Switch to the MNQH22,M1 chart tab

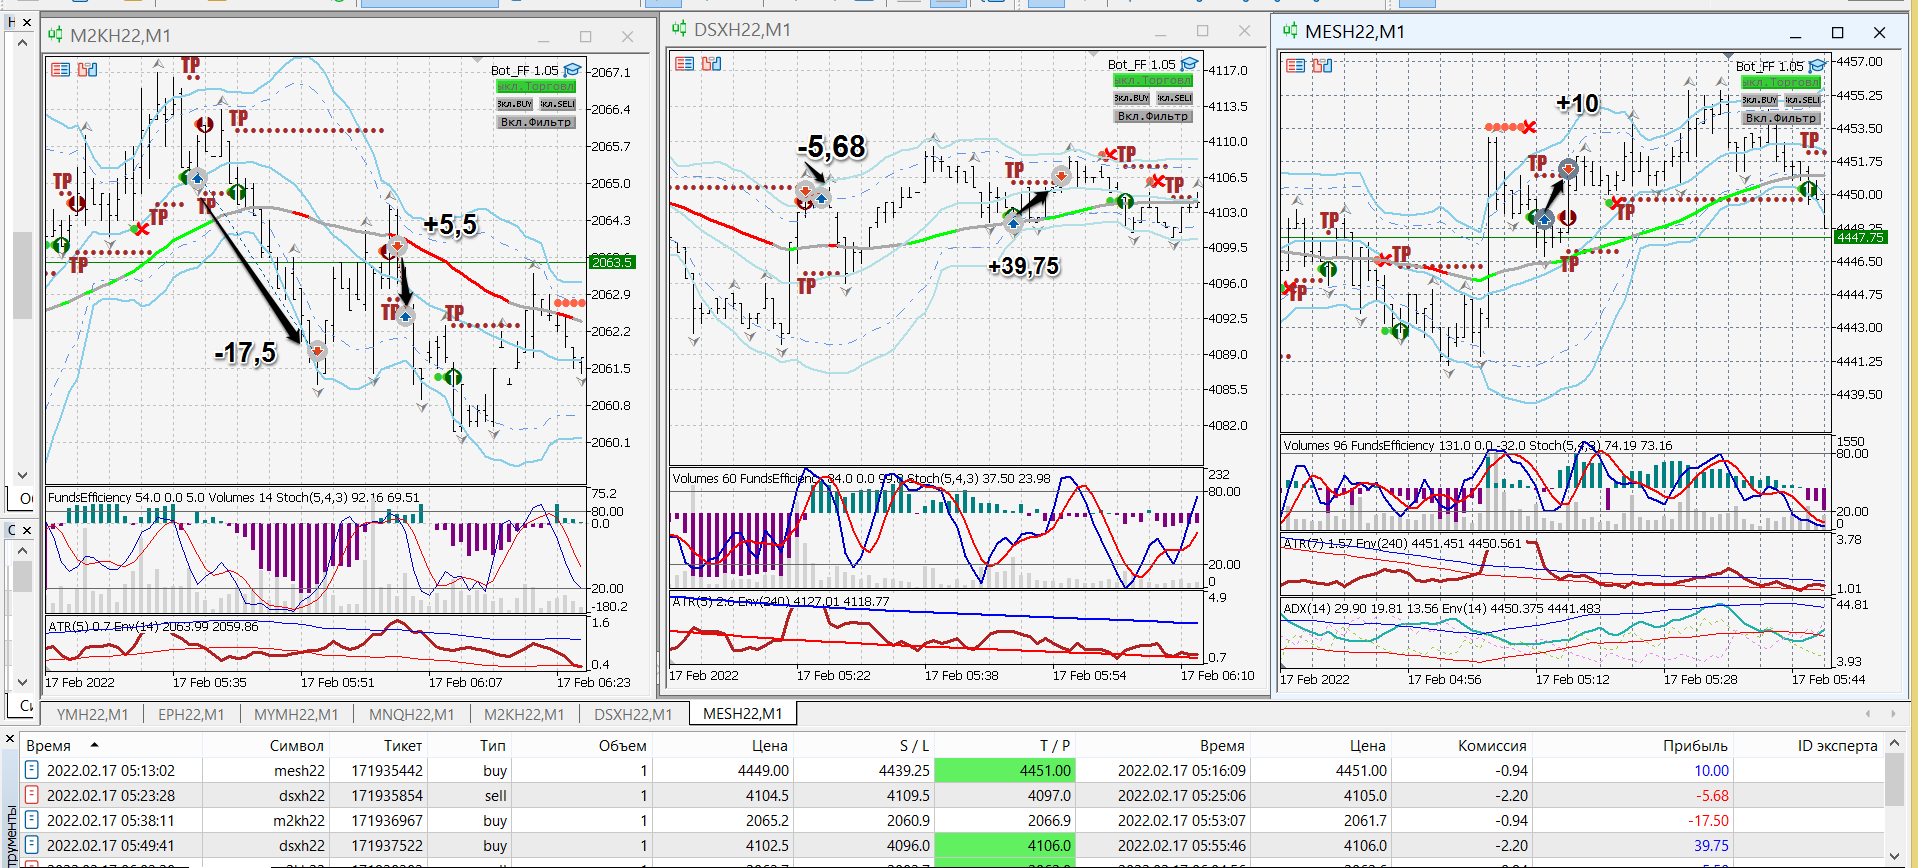(x=411, y=714)
